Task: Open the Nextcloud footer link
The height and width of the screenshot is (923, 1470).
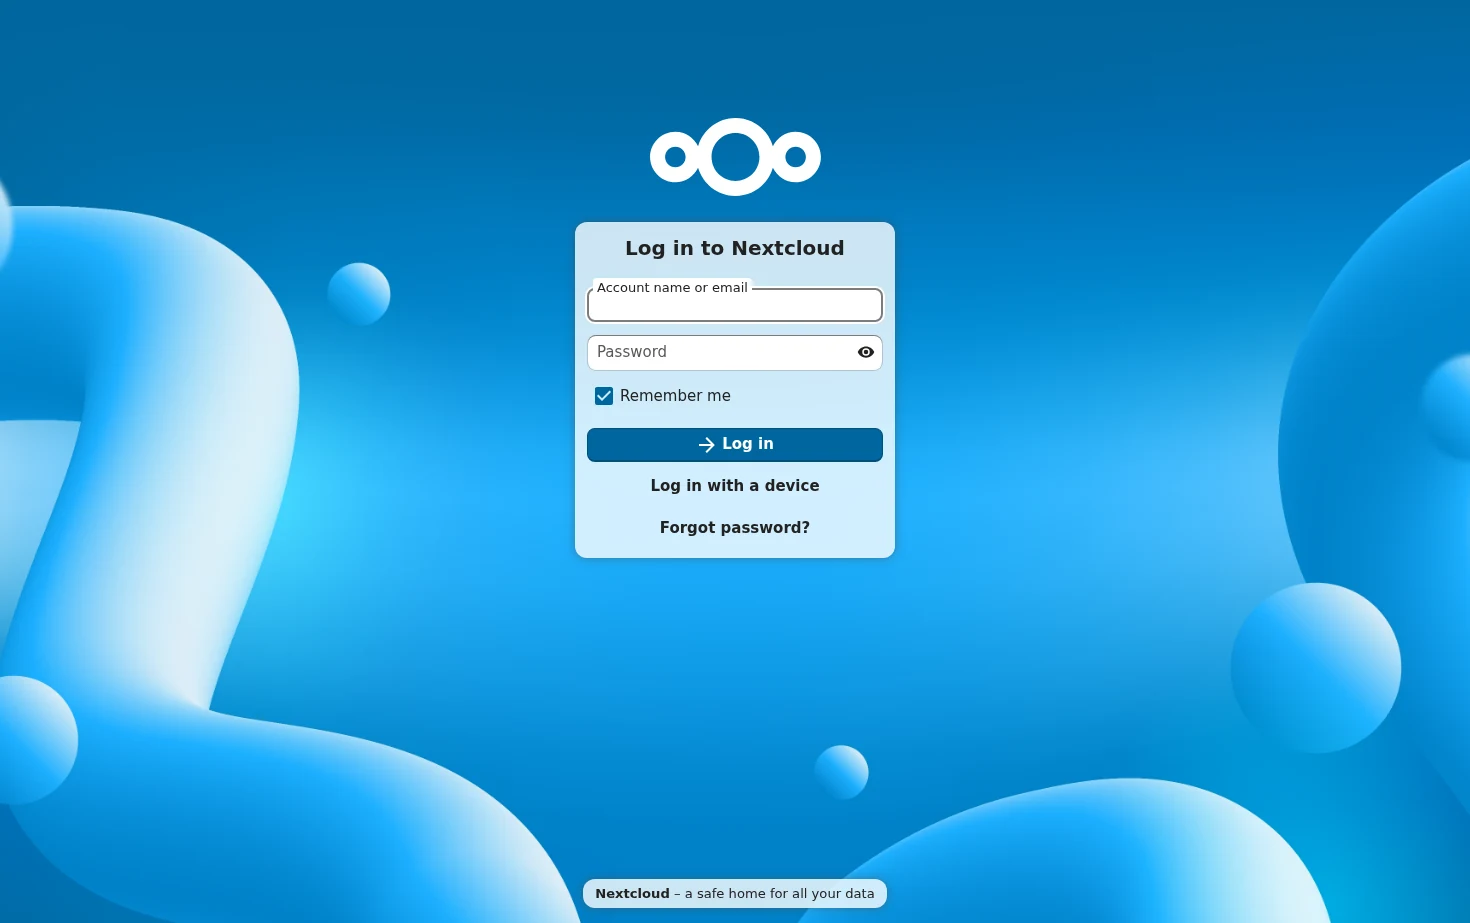Action: 632,894
